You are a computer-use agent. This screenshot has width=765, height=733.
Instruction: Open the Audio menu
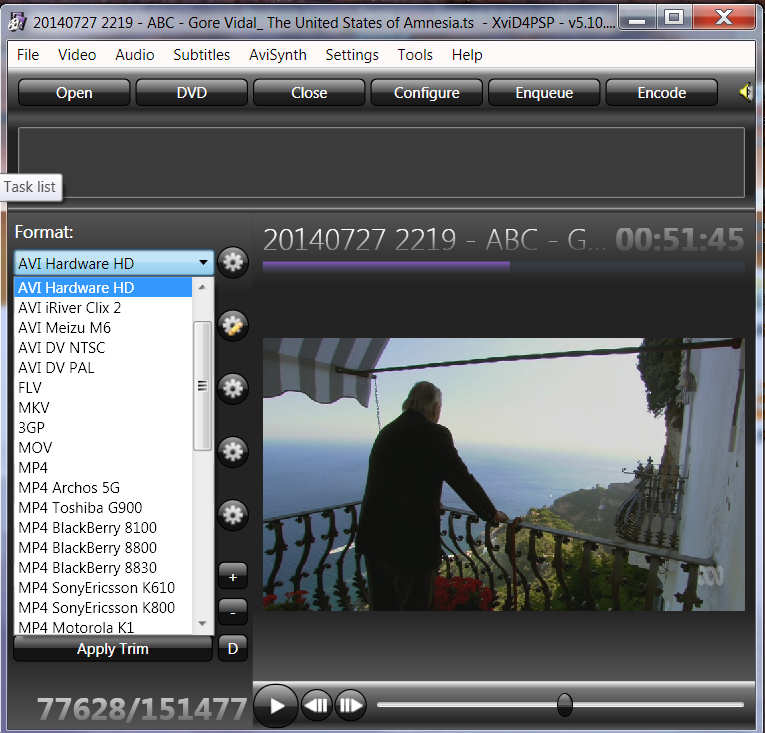pyautogui.click(x=135, y=55)
